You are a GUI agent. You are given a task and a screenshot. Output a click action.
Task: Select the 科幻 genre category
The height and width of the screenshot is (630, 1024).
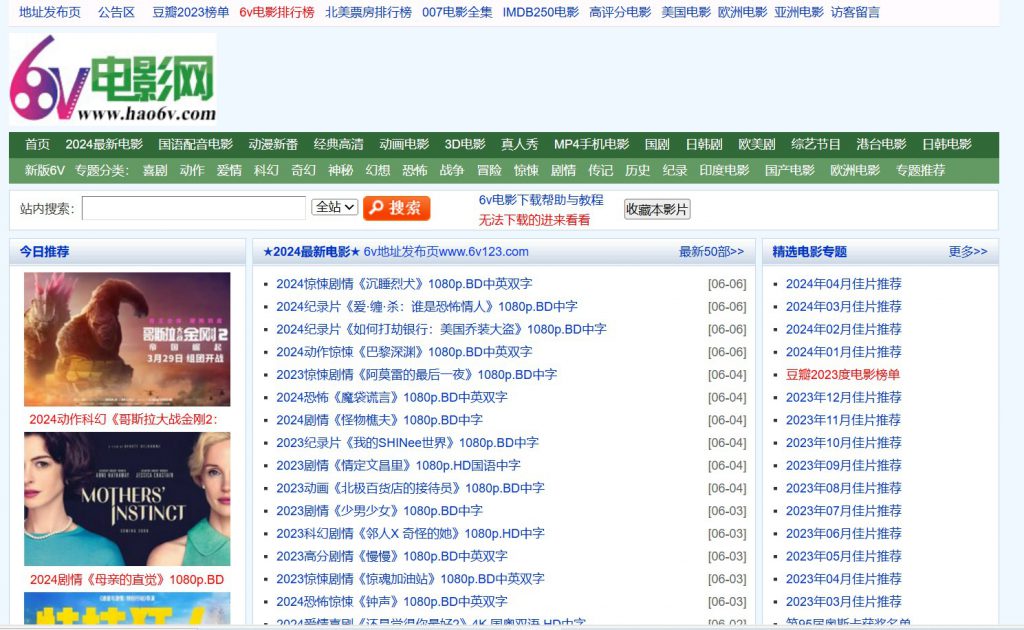pyautogui.click(x=266, y=170)
